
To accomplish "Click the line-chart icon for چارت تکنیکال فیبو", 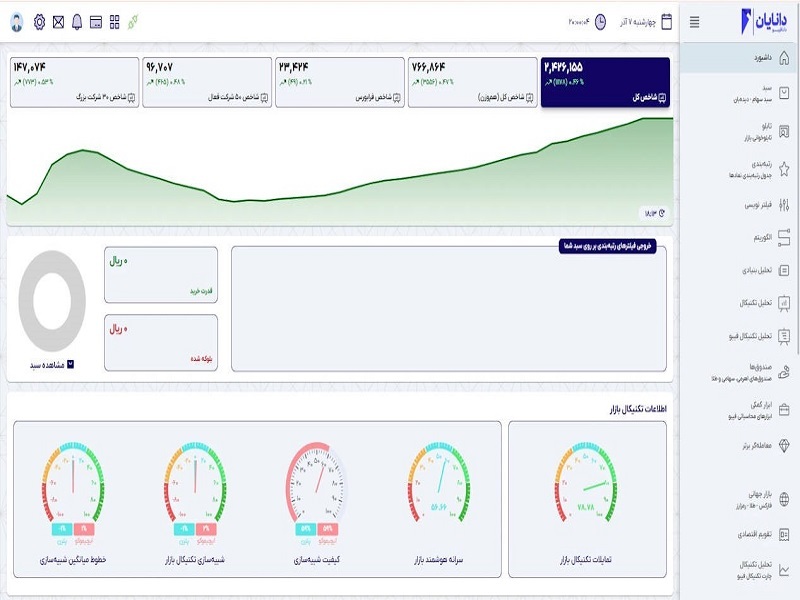I will coord(784,570).
